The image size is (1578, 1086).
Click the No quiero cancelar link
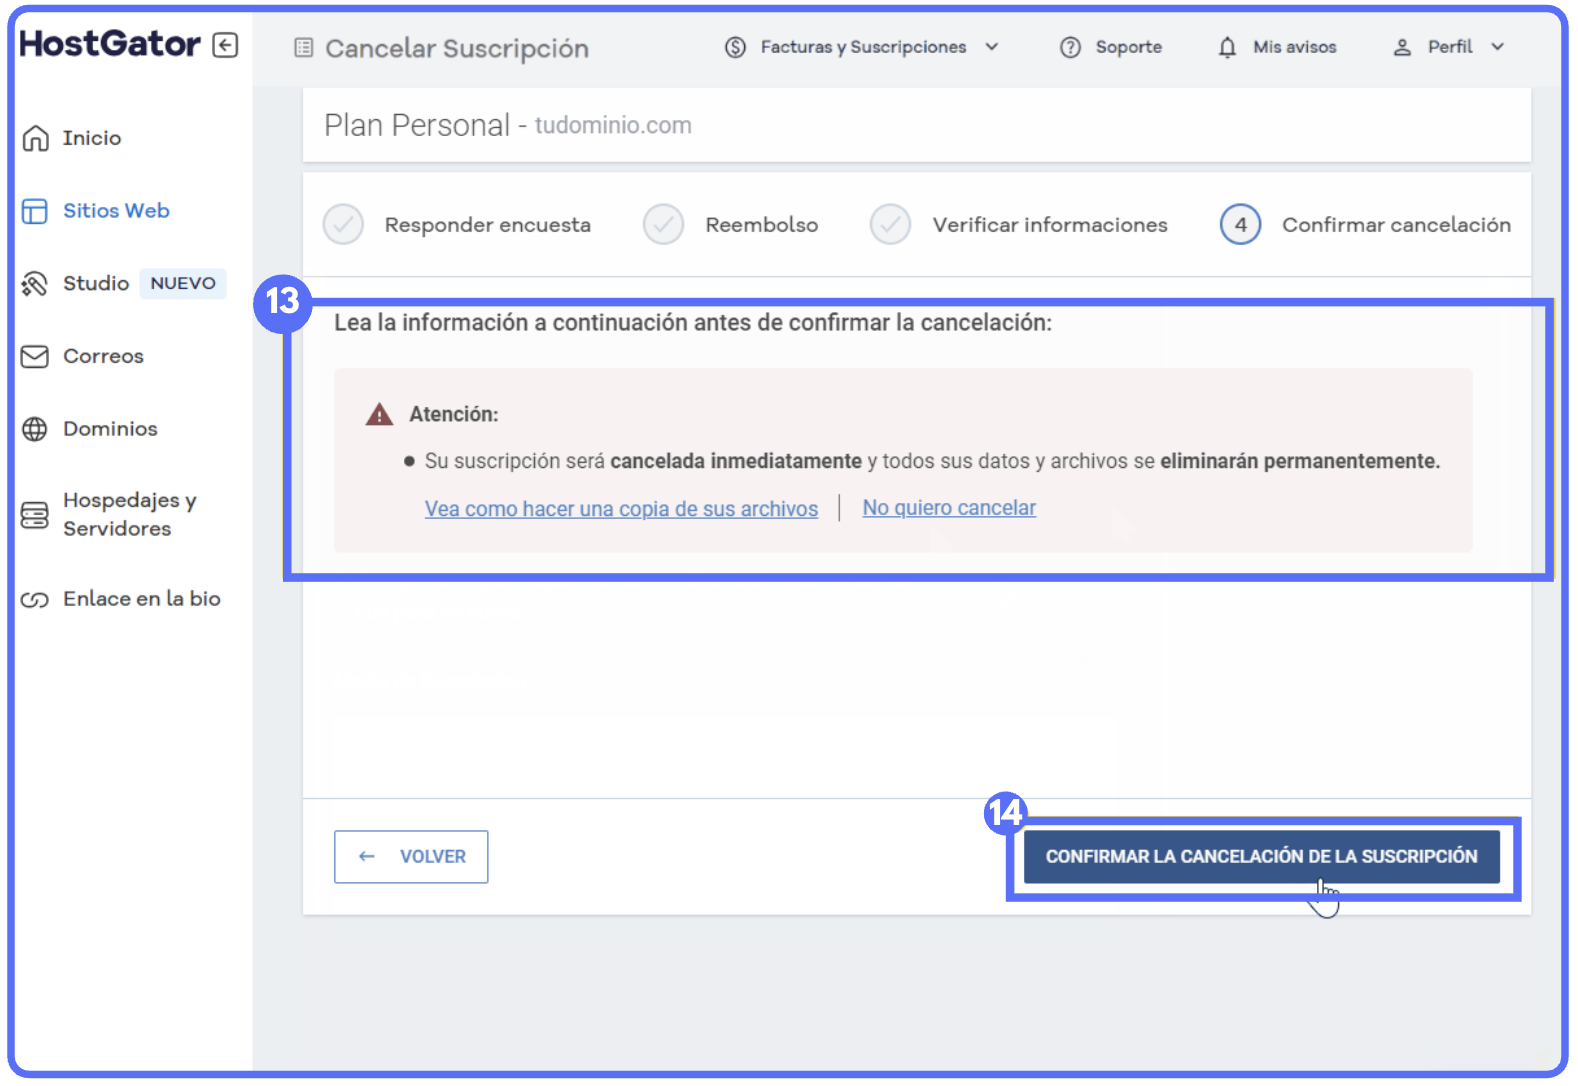point(949,508)
